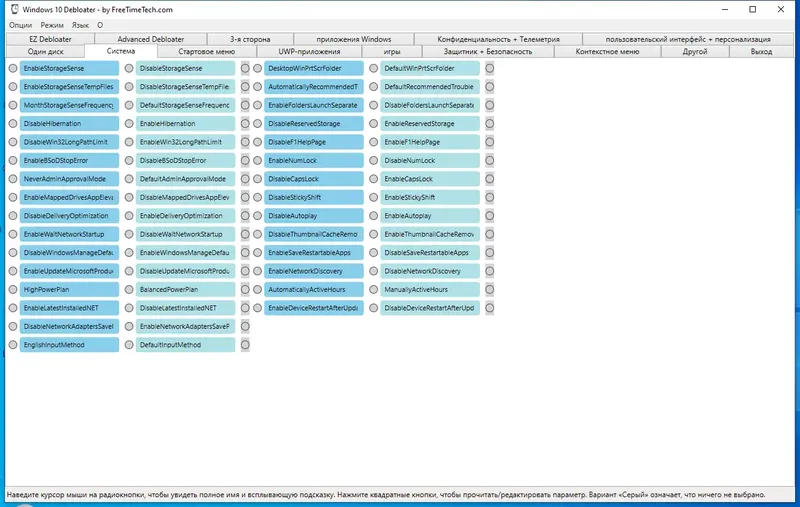Pick gray radio right of EnableReservedStorage
Image resolution: width=800 pixels, height=507 pixels.
tap(489, 123)
